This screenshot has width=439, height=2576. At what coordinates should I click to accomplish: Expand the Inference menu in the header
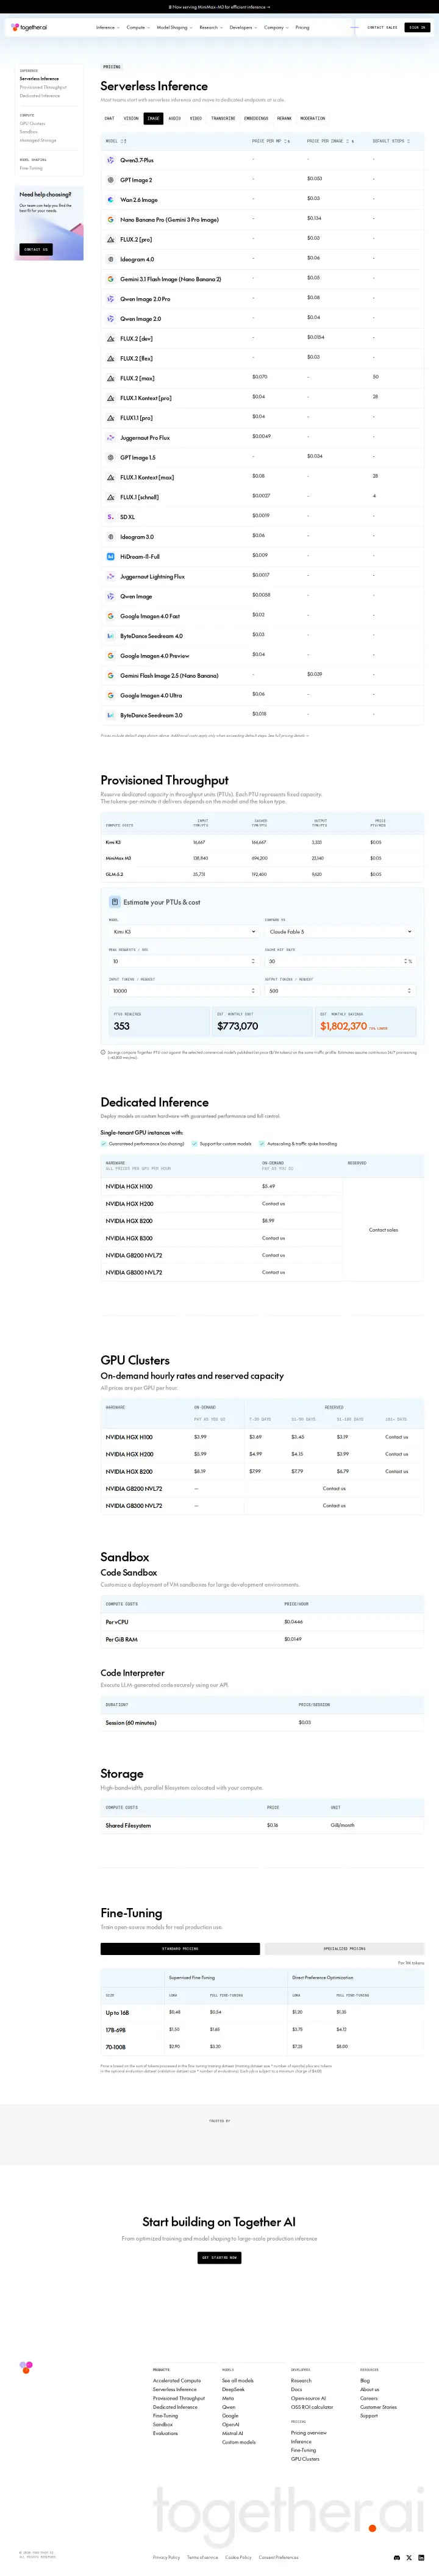tap(107, 28)
